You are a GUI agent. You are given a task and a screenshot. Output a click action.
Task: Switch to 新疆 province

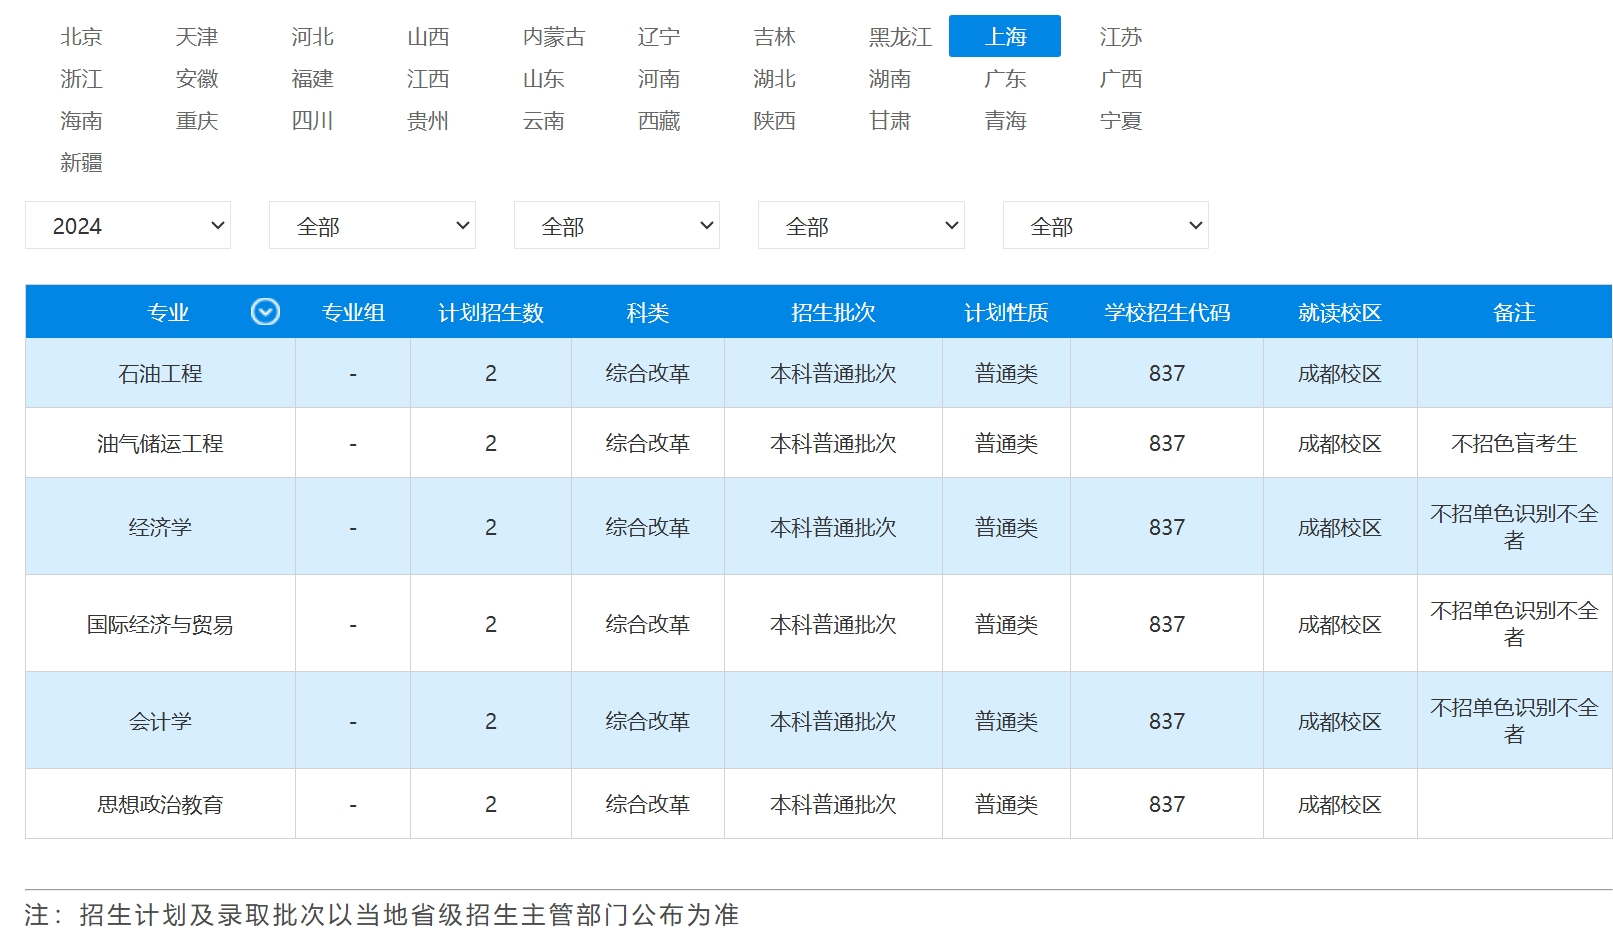(82, 163)
